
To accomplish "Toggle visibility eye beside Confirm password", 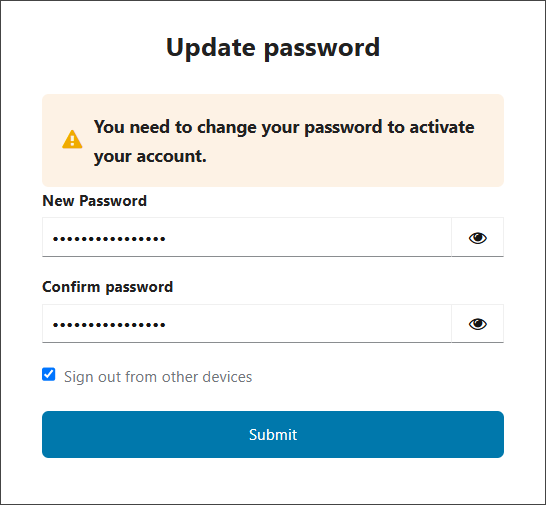I will 477,324.
